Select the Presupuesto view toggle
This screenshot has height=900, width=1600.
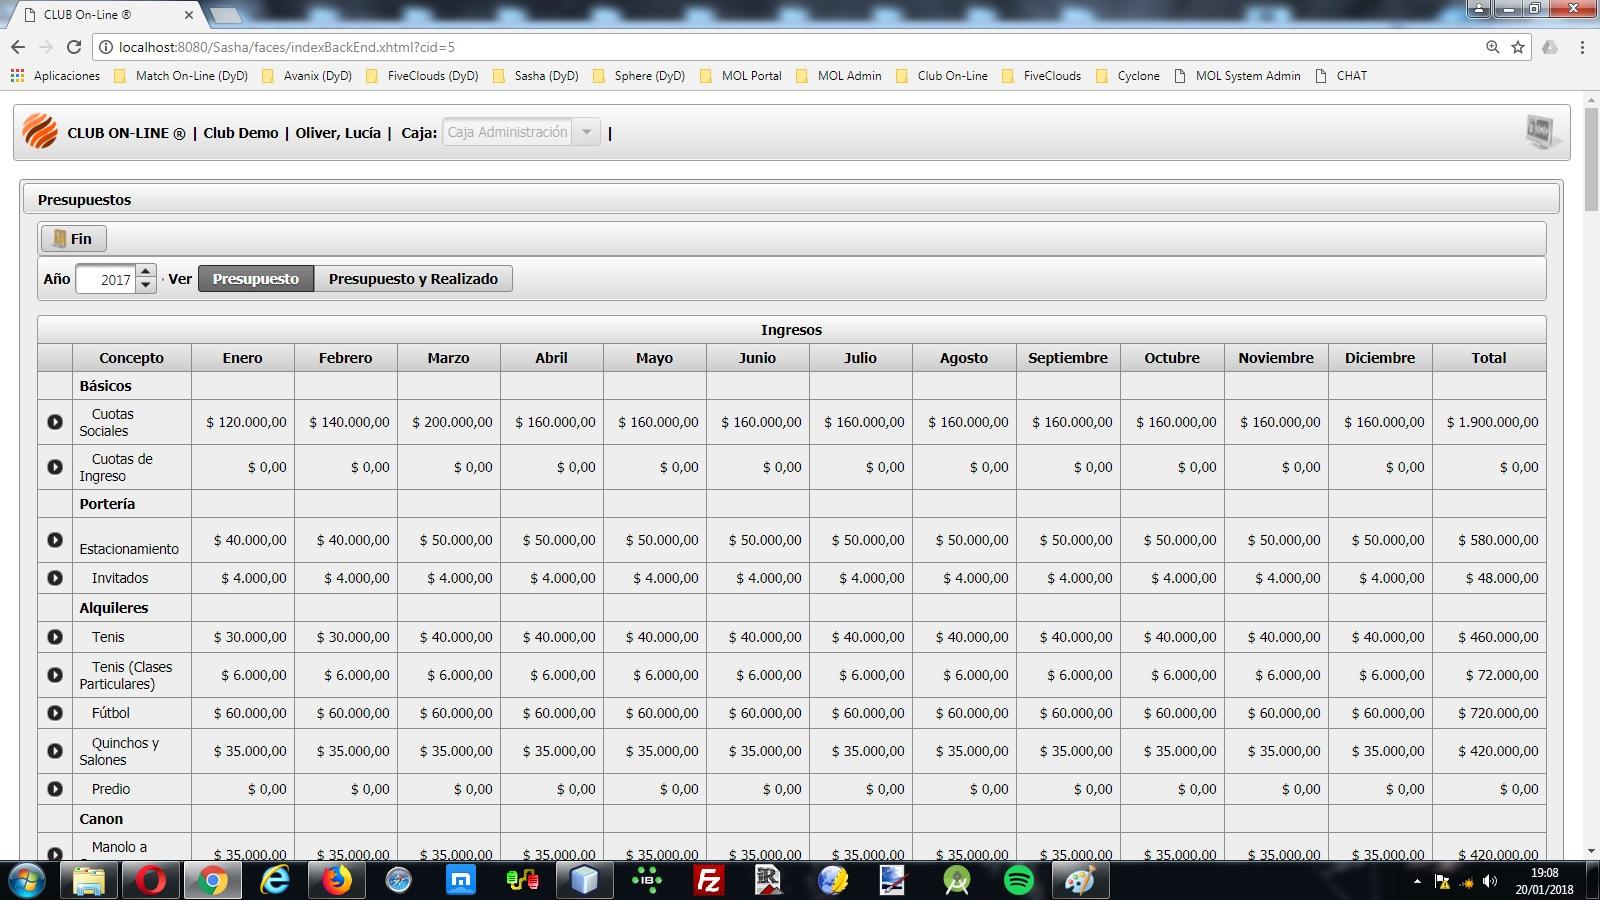click(256, 279)
